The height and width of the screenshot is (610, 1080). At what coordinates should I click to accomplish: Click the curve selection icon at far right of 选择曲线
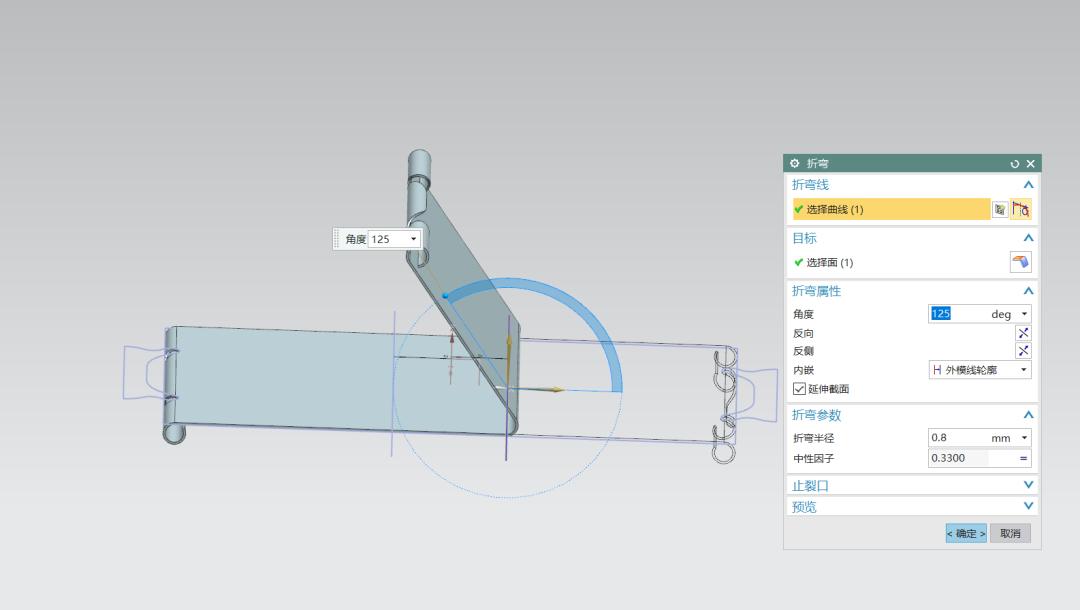(1021, 209)
